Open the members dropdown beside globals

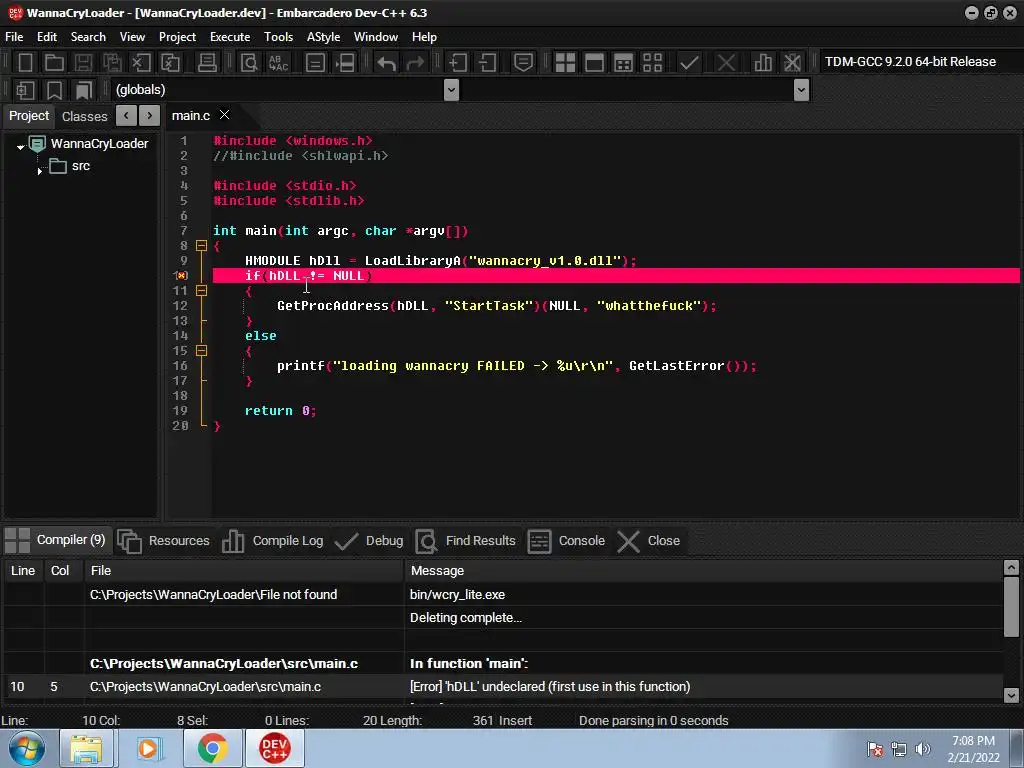[x=801, y=89]
